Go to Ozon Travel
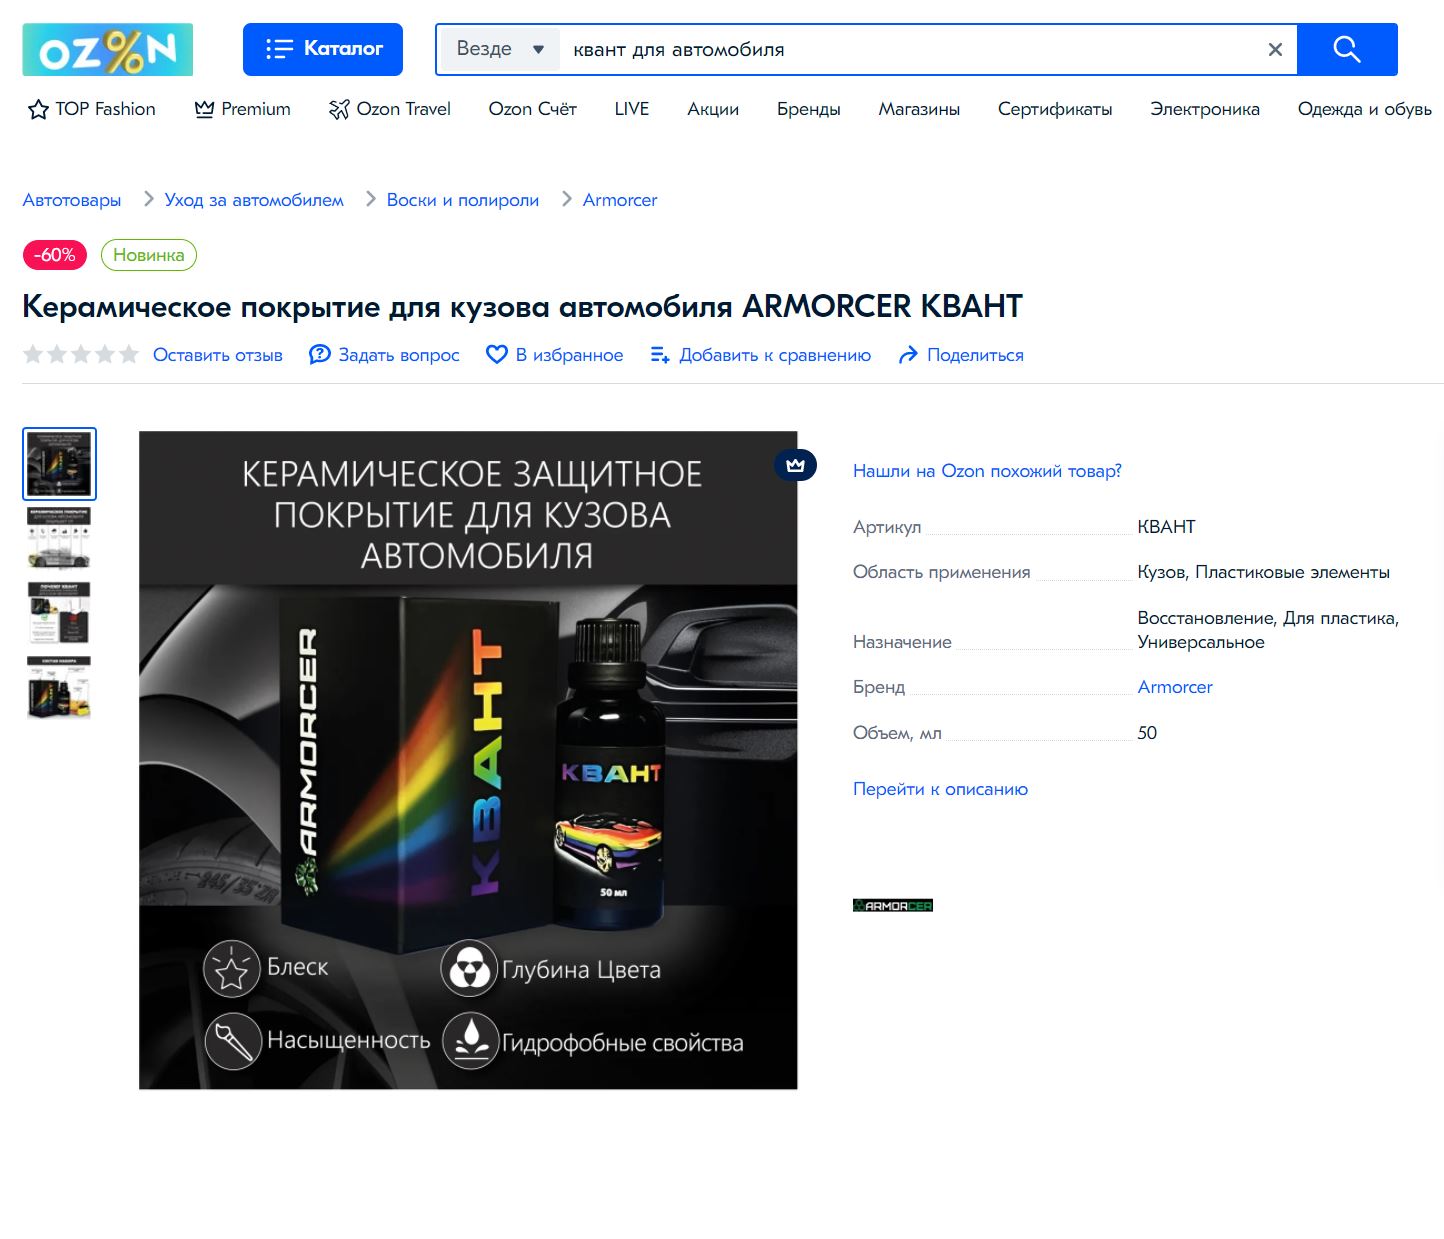Screen dimensions: 1444x1239 390,109
